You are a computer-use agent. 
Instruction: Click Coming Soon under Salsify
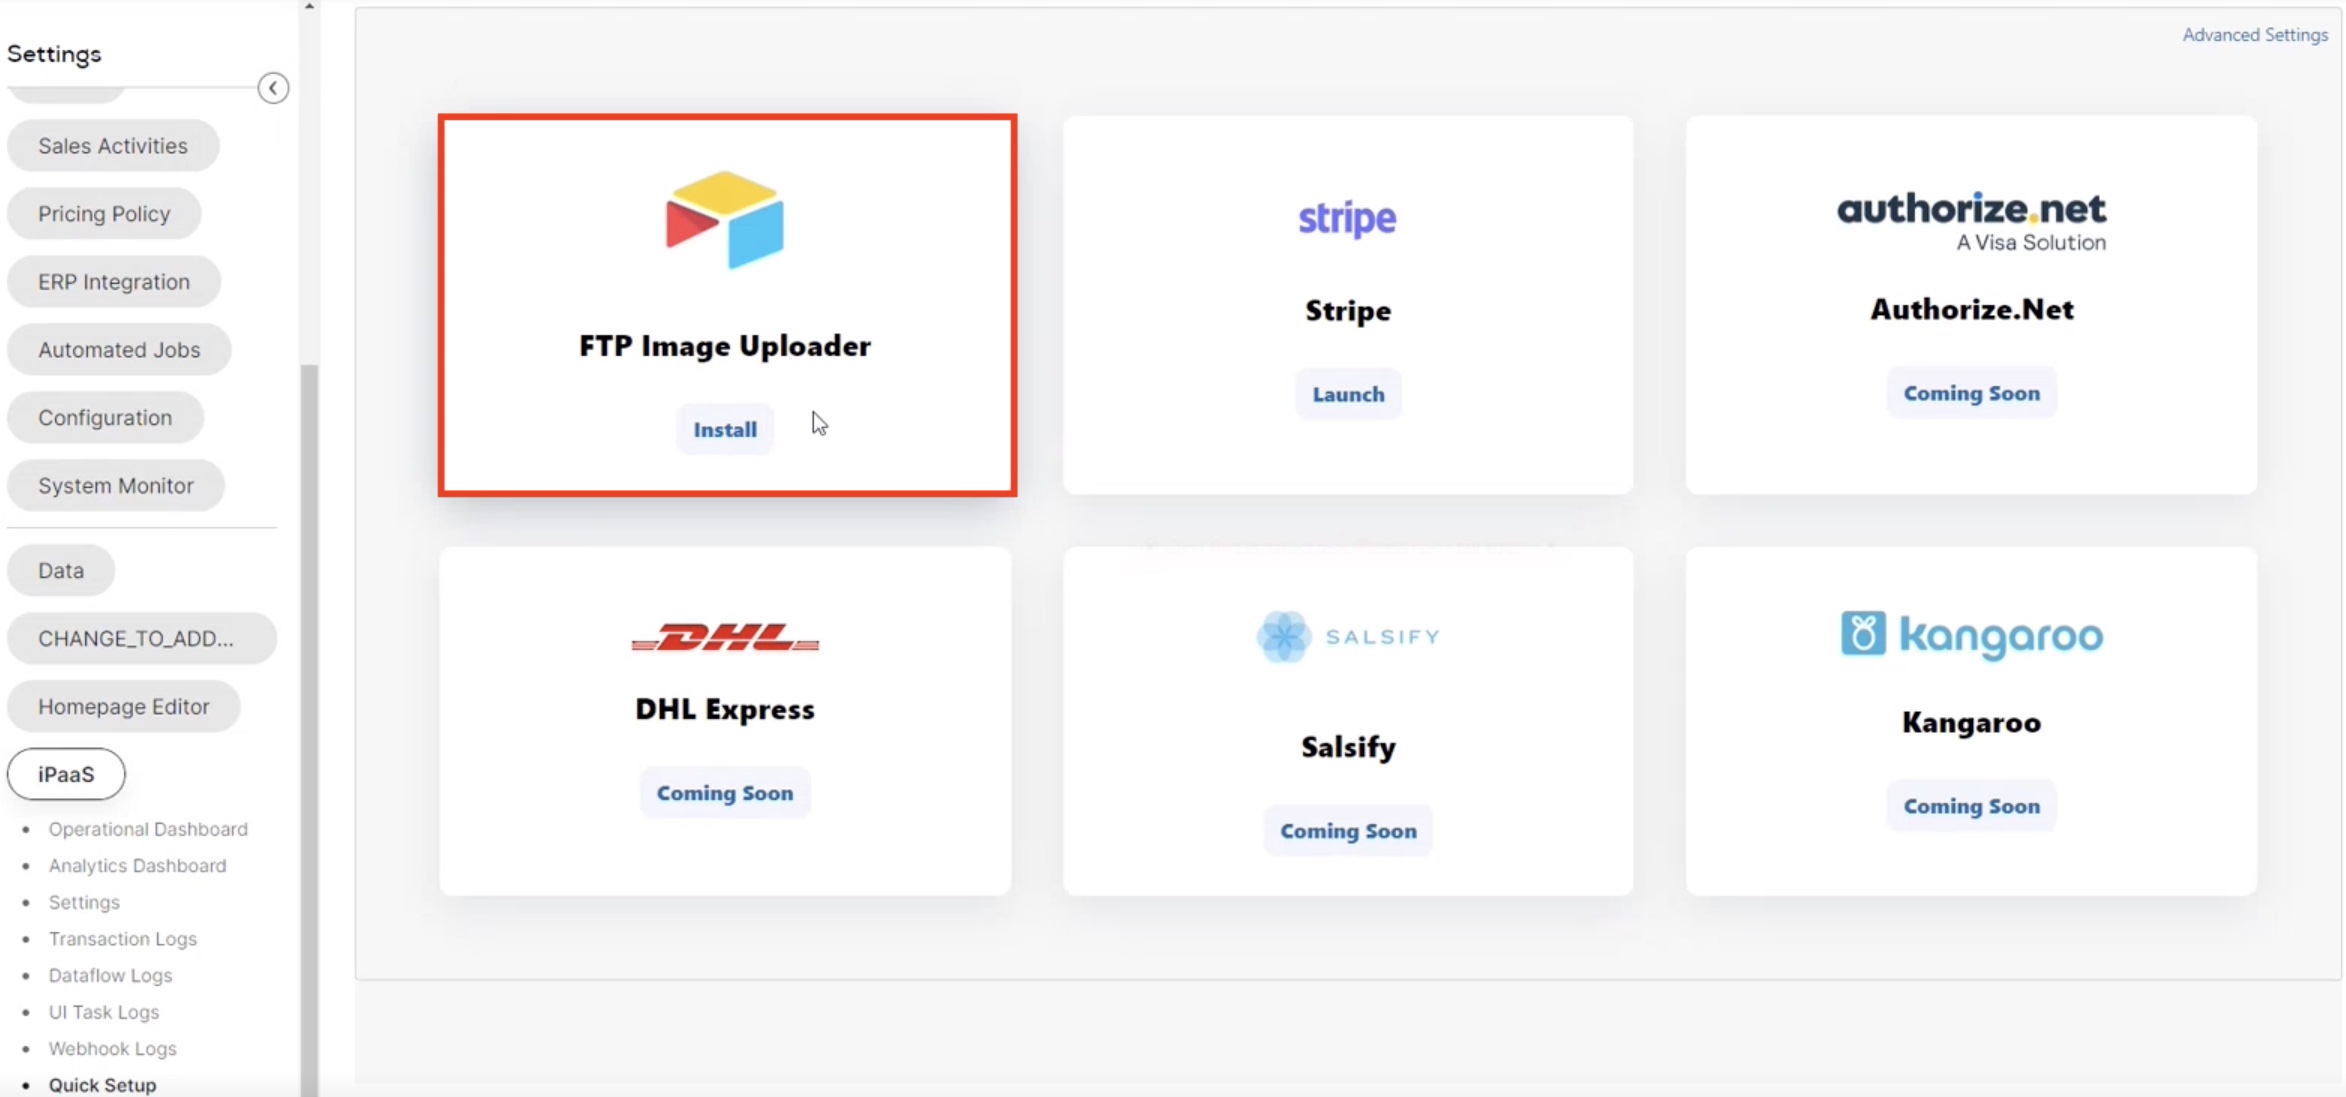(1348, 831)
